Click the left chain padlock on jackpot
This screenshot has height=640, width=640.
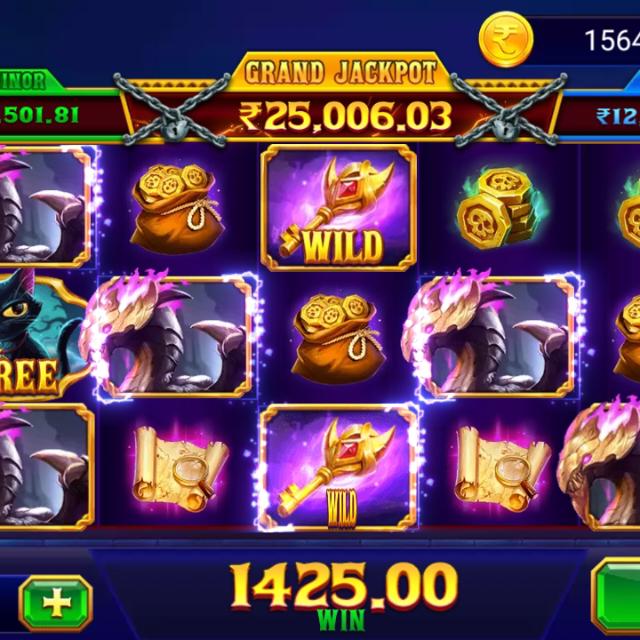pyautogui.click(x=172, y=109)
